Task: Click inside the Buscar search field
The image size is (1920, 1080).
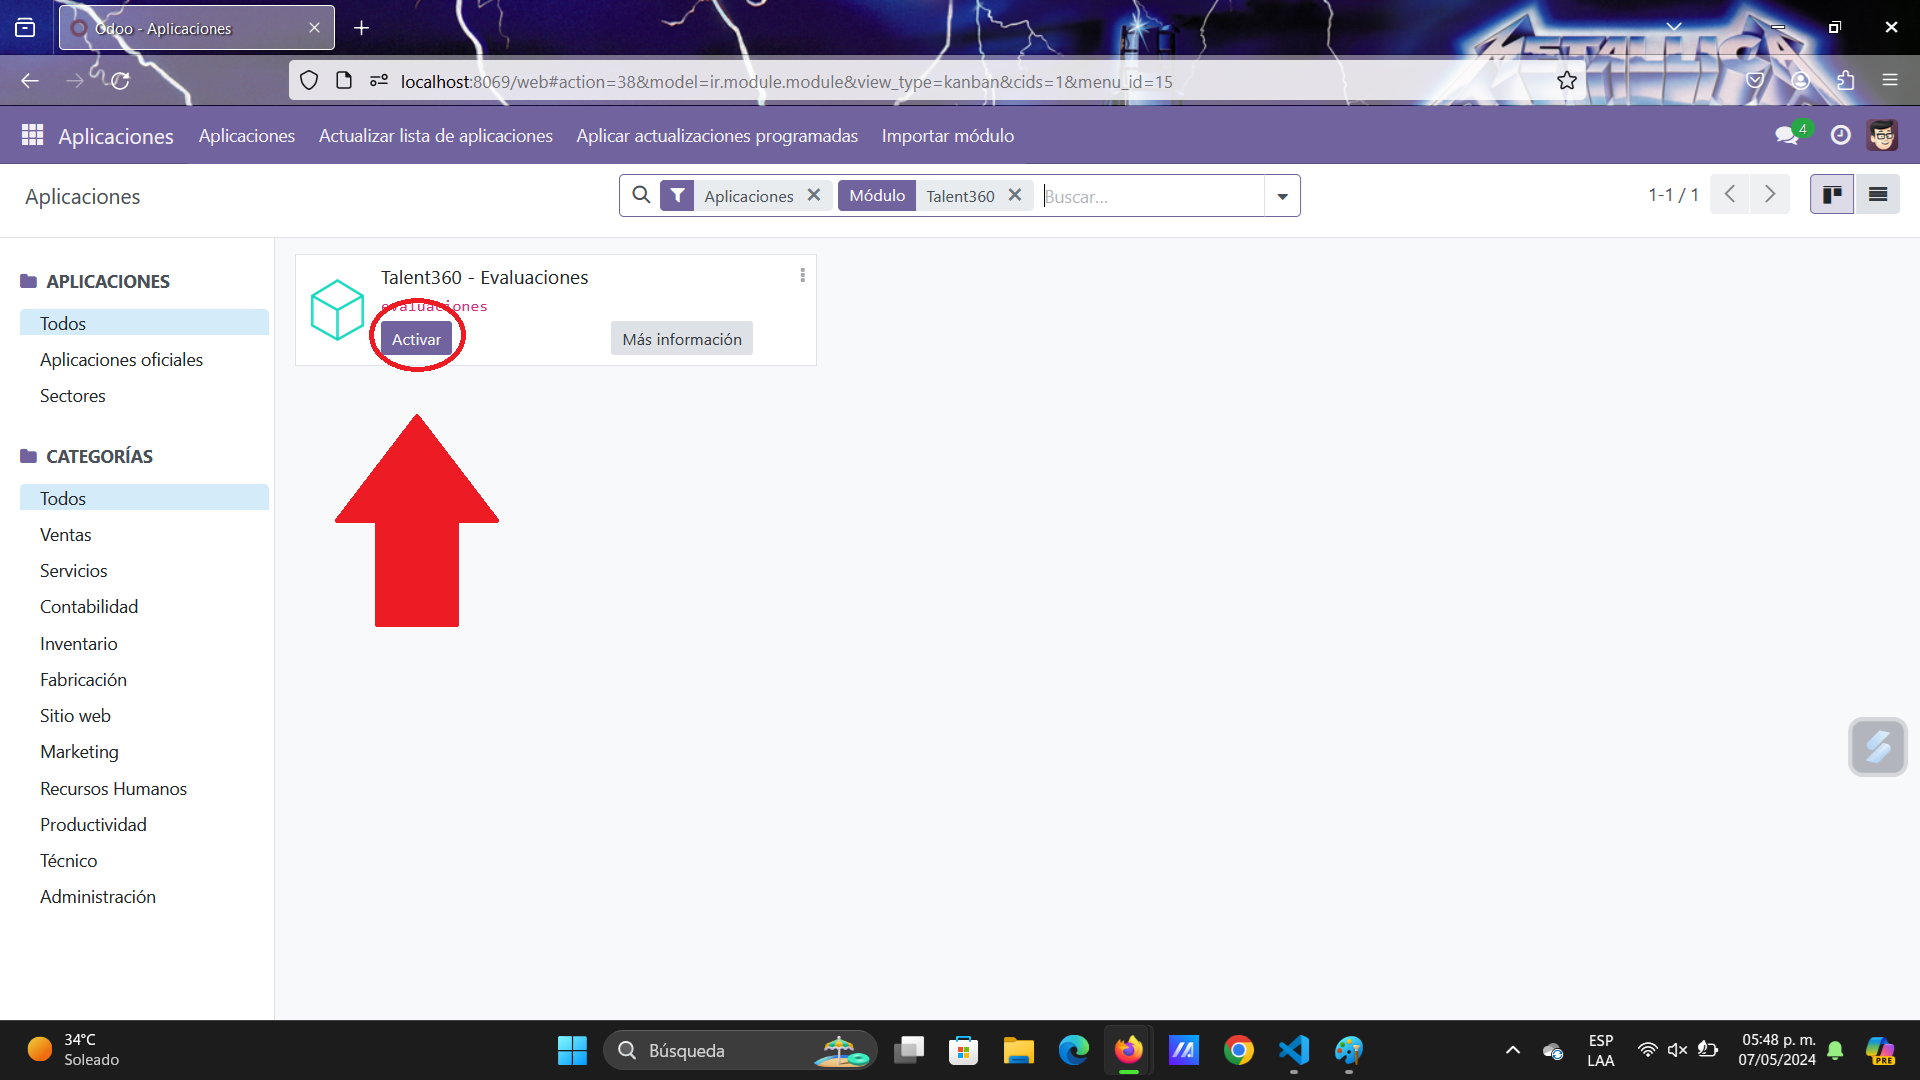Action: [1152, 196]
